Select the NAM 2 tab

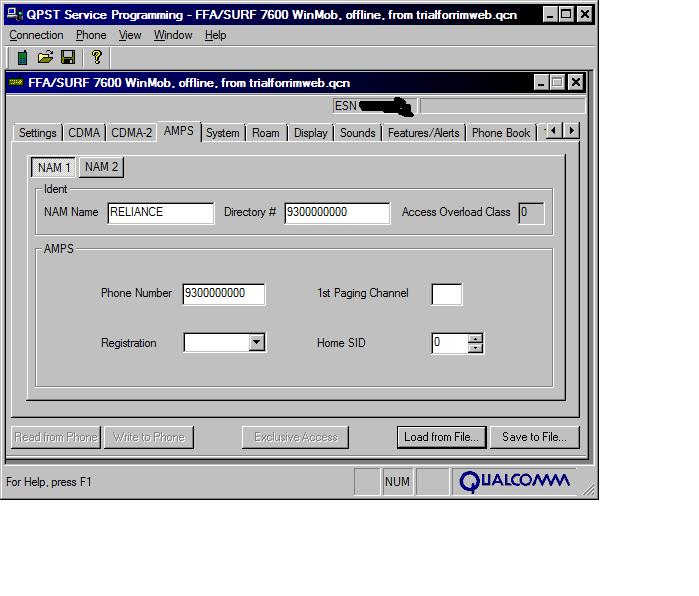101,167
